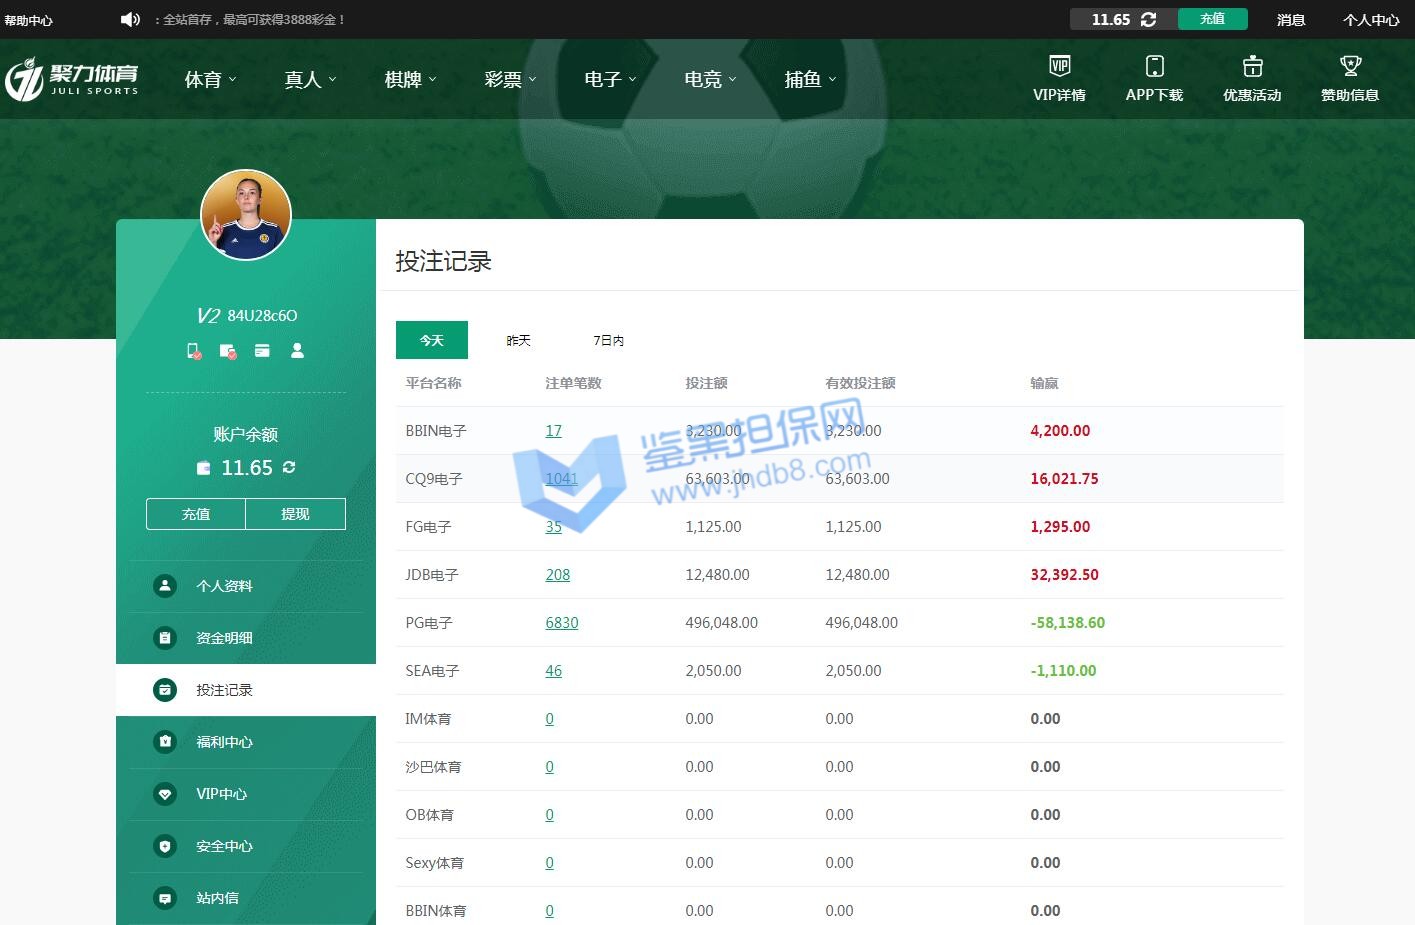Viewport: 1415px width, 925px height.
Task: Open the 赞助信息 trophy icon
Action: pyautogui.click(x=1350, y=66)
